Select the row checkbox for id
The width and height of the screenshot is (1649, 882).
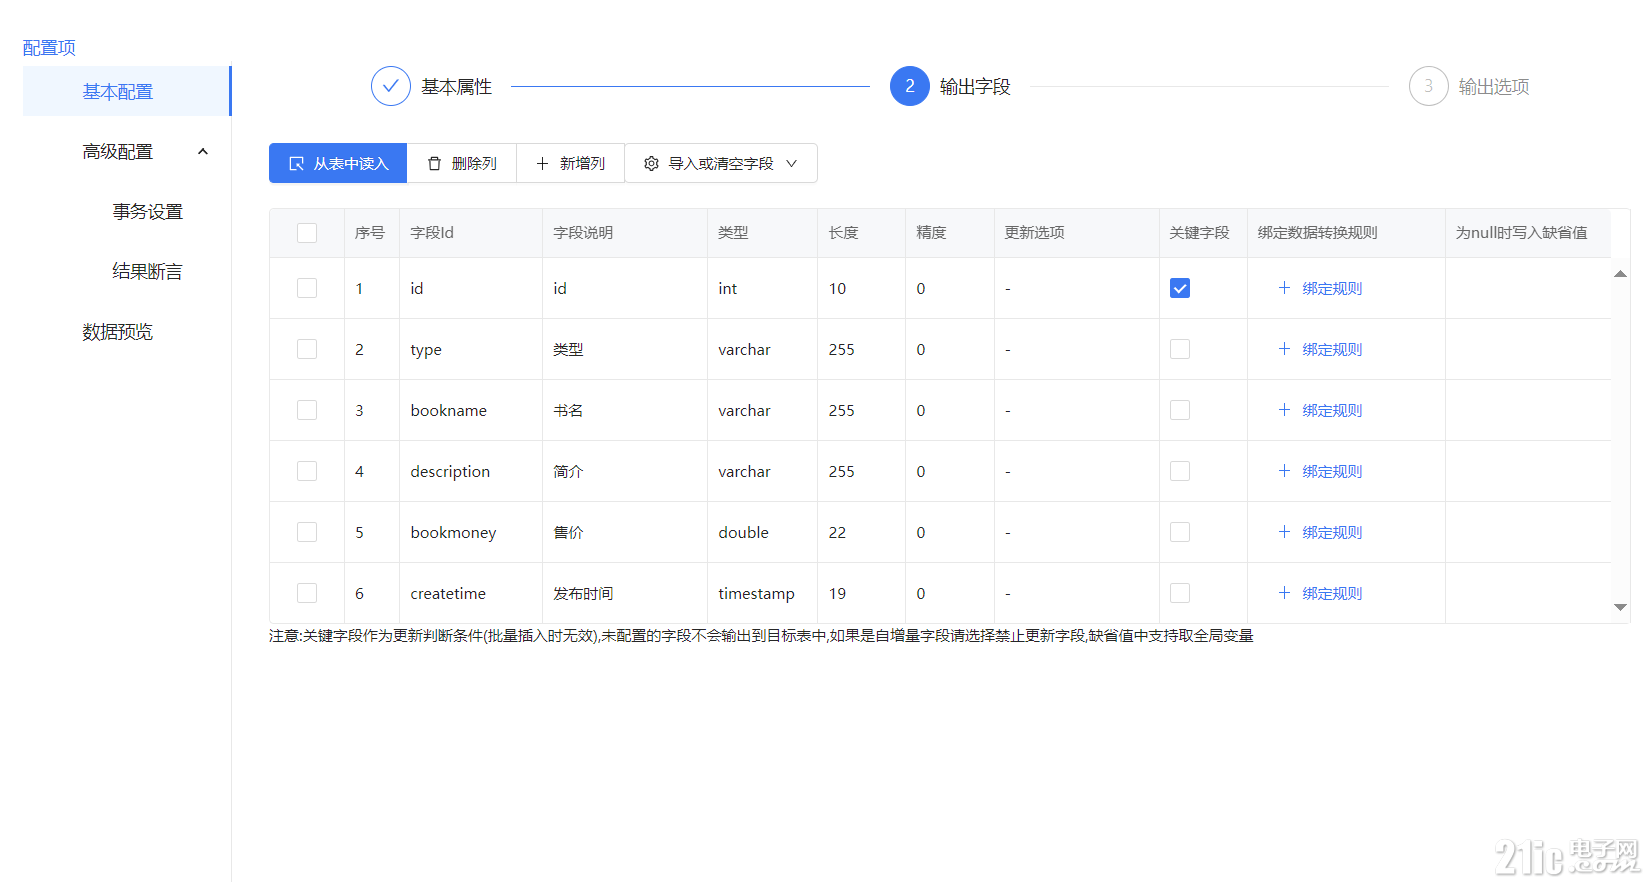click(x=307, y=288)
